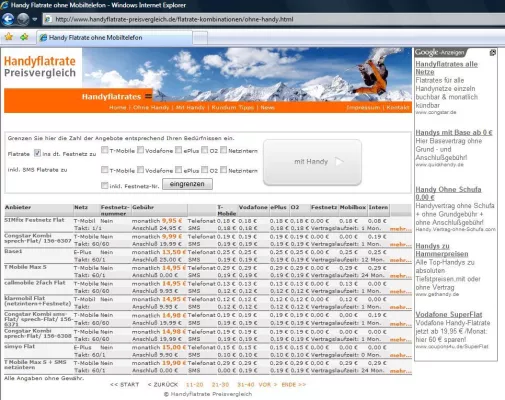Screen dimensions: 505x400
Task: Check the inkl. Festnetz-Nr. box
Action: tap(105, 185)
